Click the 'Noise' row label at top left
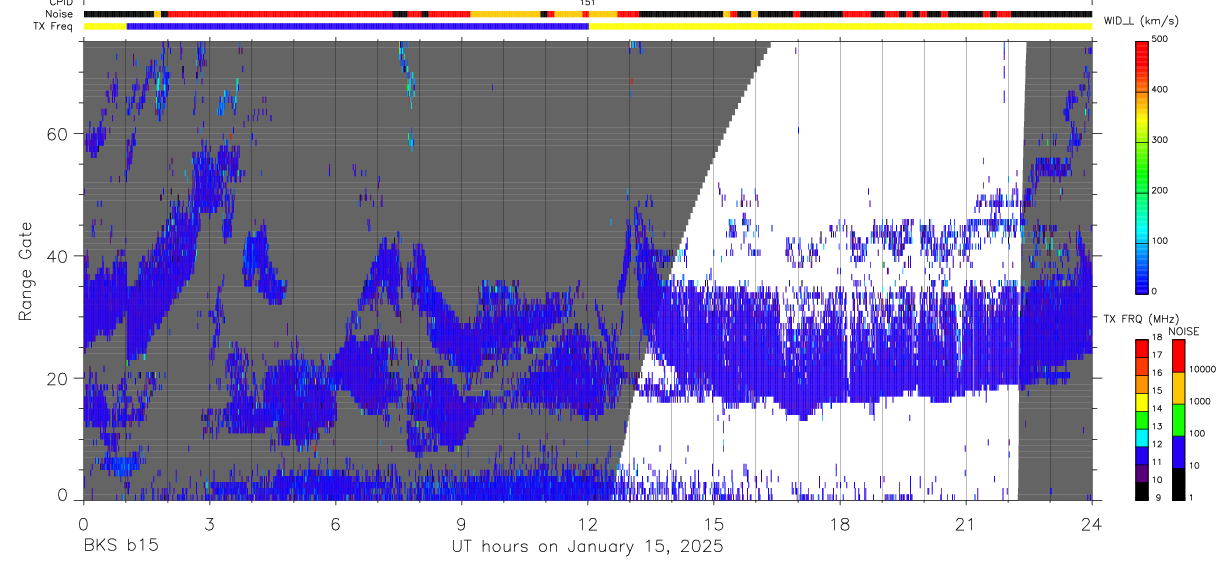This screenshot has width=1228, height=567. [x=60, y=14]
